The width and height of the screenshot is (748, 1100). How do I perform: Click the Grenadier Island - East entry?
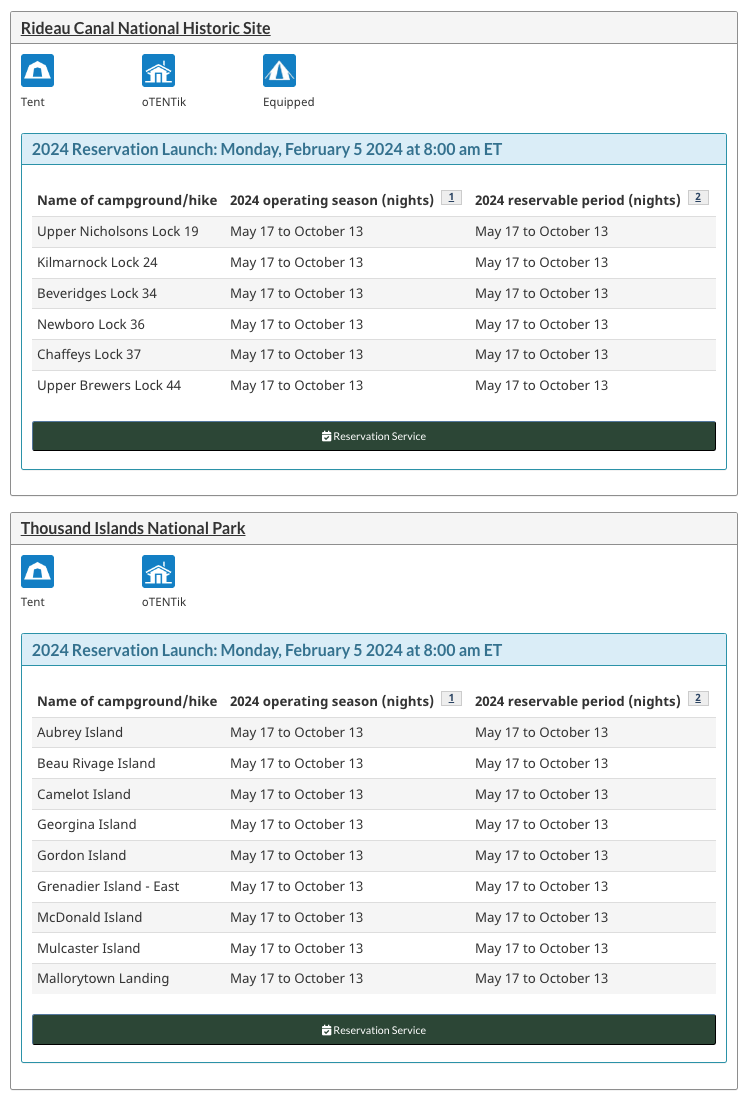(108, 887)
